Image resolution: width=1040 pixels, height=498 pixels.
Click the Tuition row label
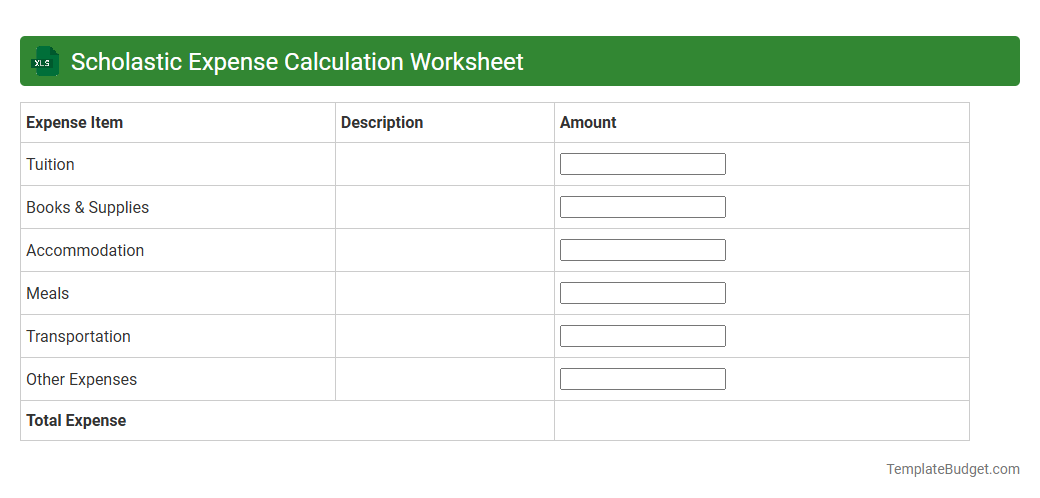click(50, 164)
